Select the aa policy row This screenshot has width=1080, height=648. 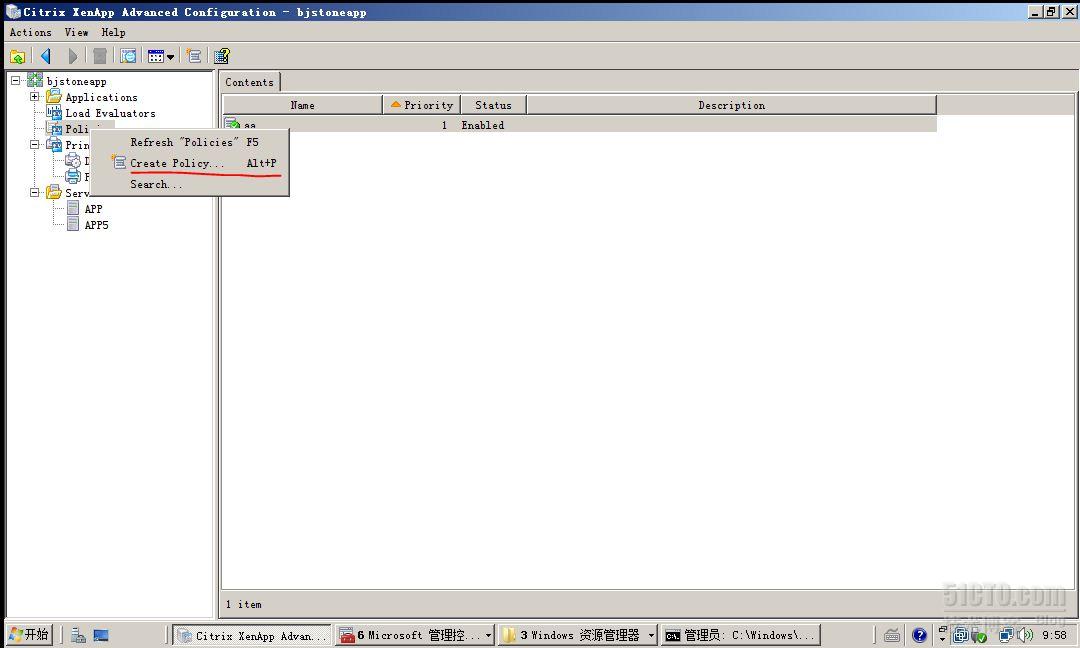pos(579,125)
